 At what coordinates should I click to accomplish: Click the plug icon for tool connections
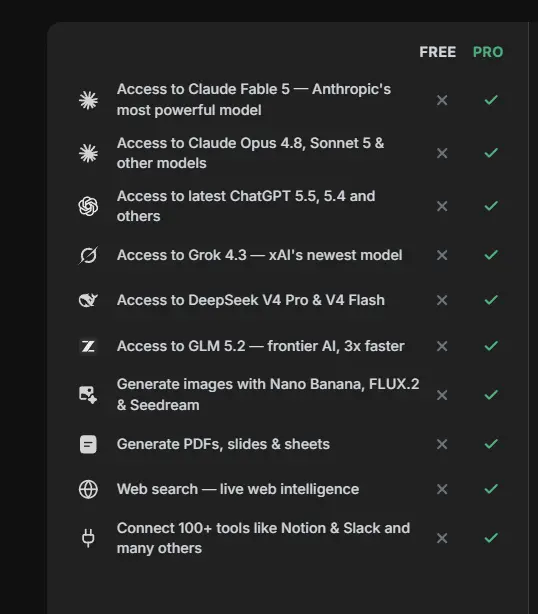click(x=88, y=538)
